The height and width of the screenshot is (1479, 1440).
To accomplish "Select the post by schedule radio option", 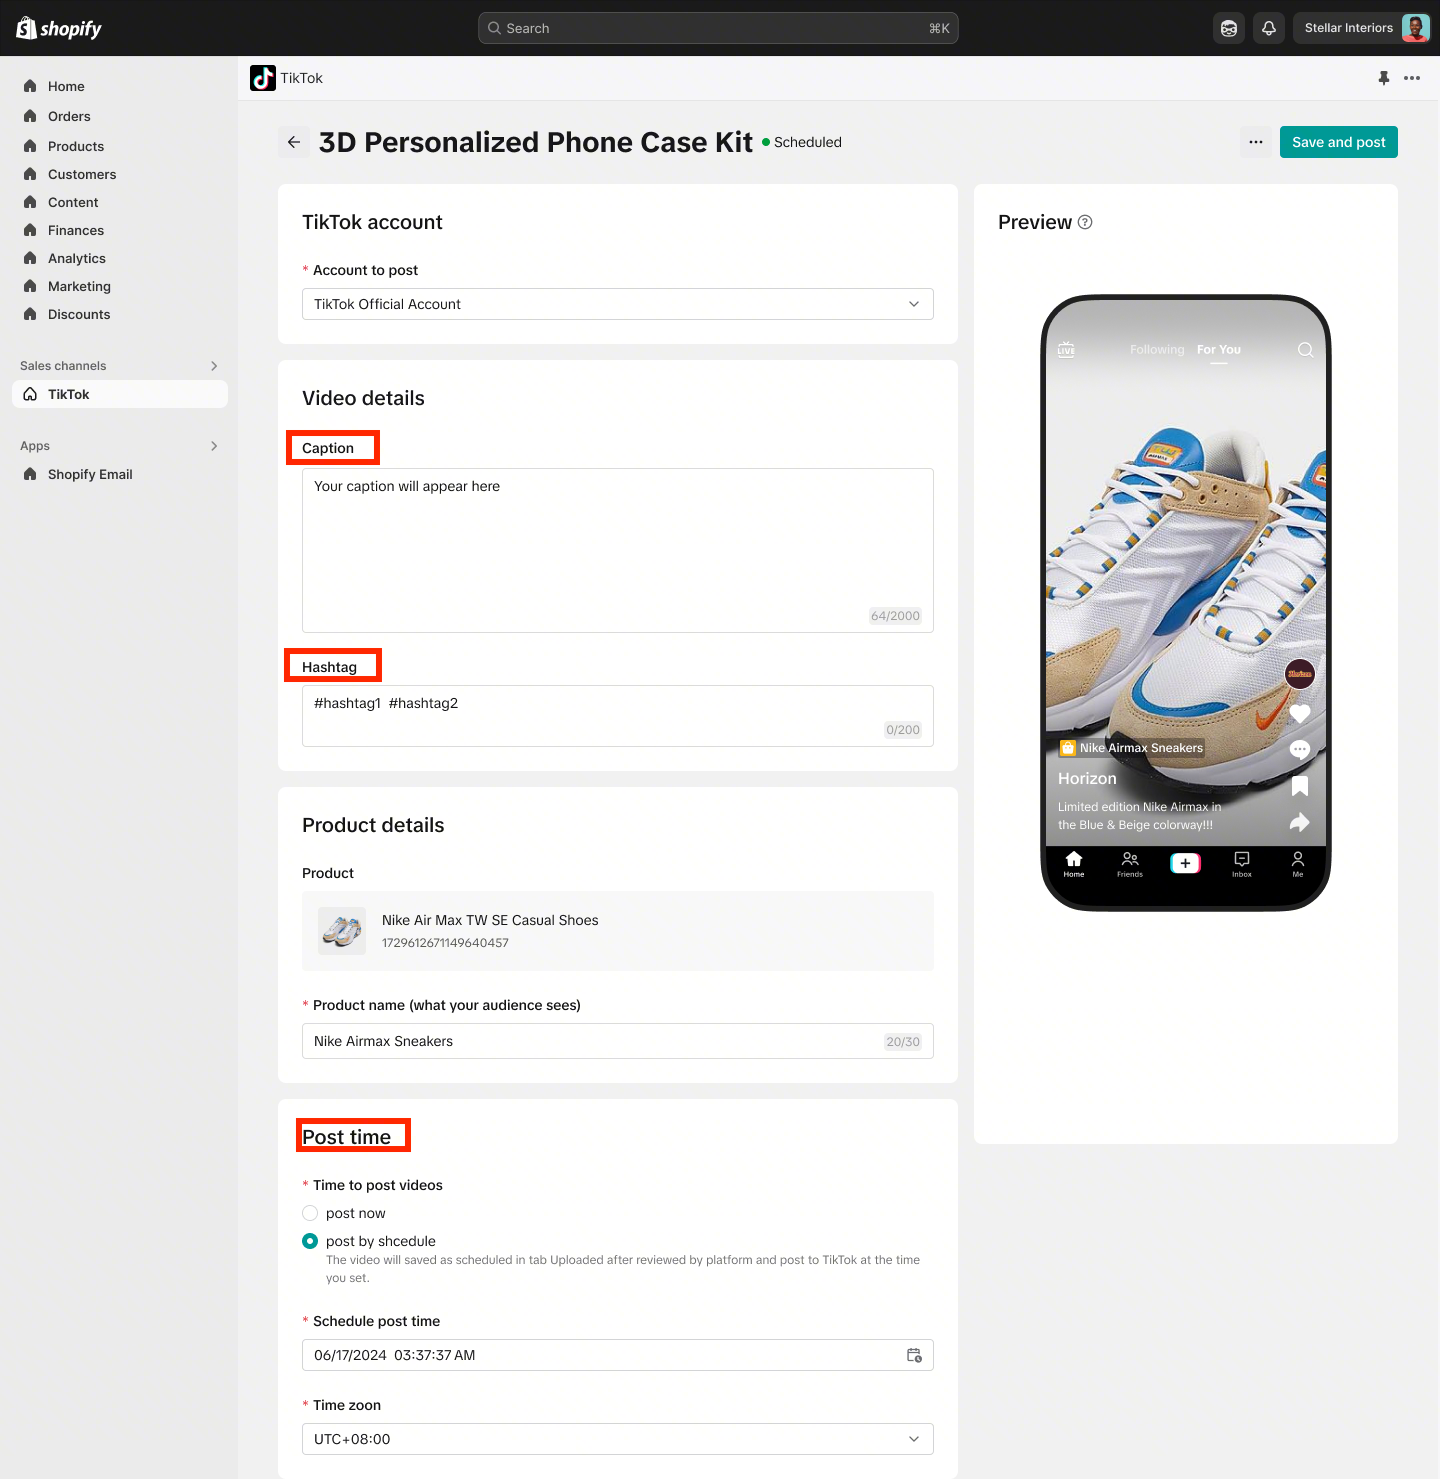I will [x=310, y=1241].
